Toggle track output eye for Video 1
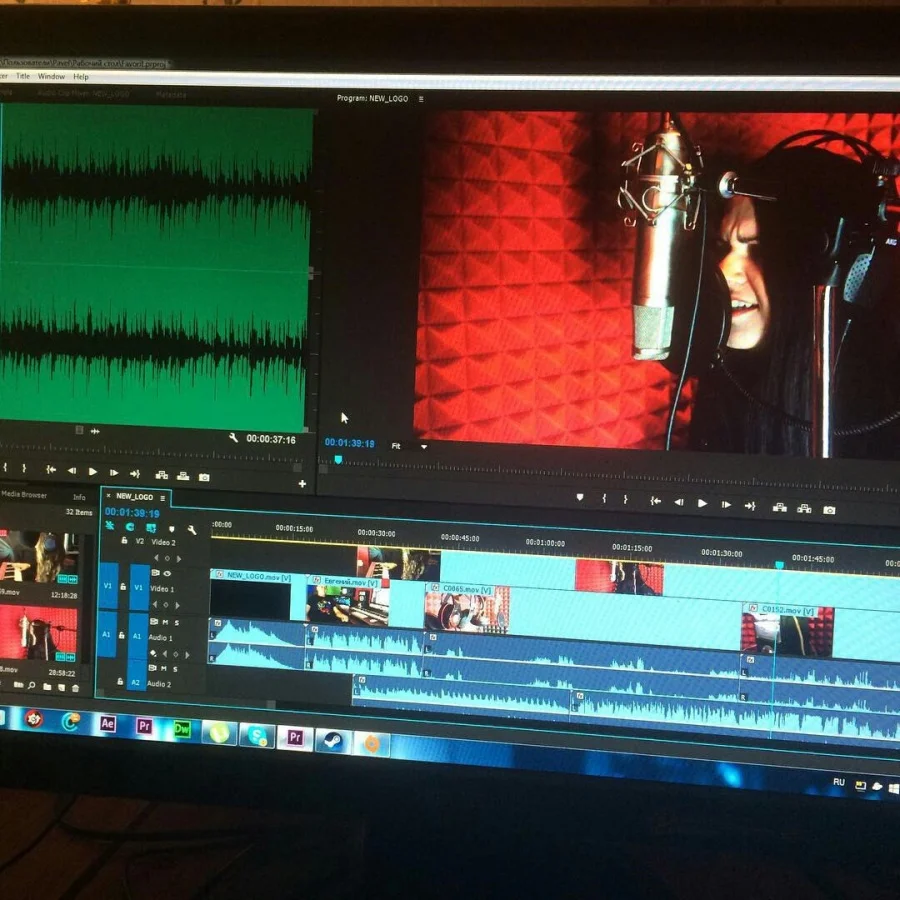The image size is (900, 900). click(166, 574)
